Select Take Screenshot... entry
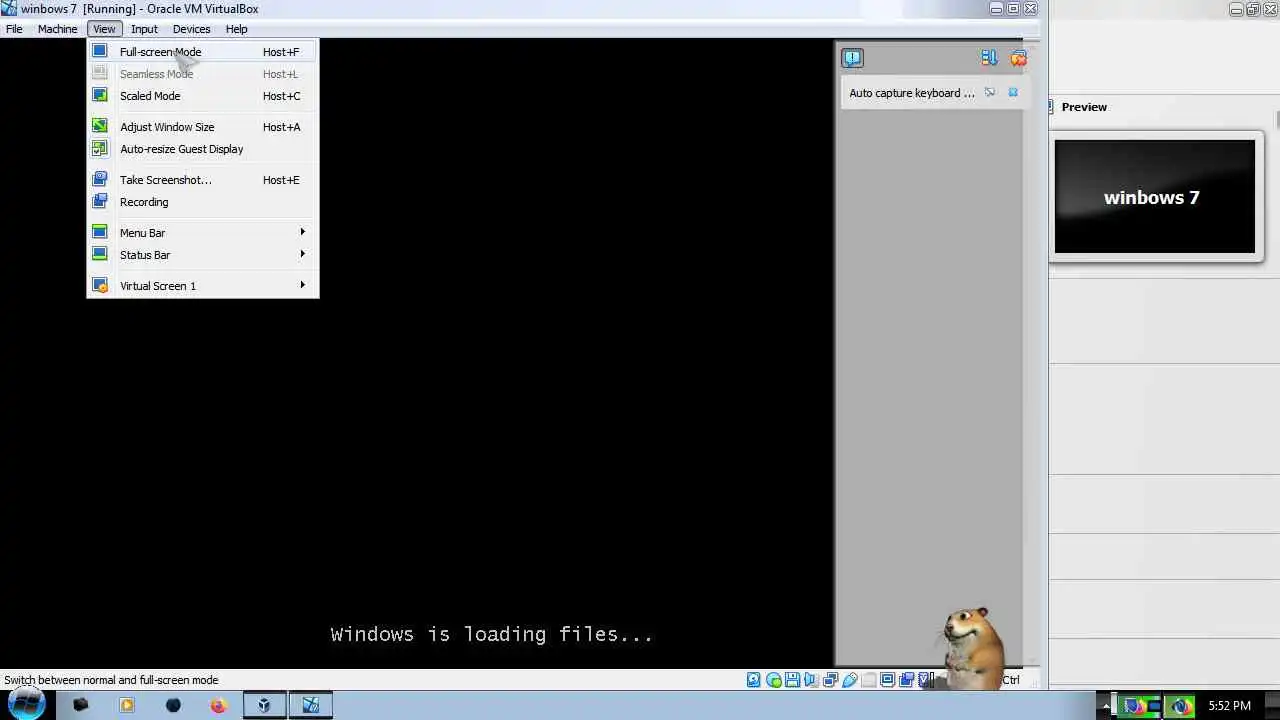This screenshot has width=1280, height=720. [203, 180]
